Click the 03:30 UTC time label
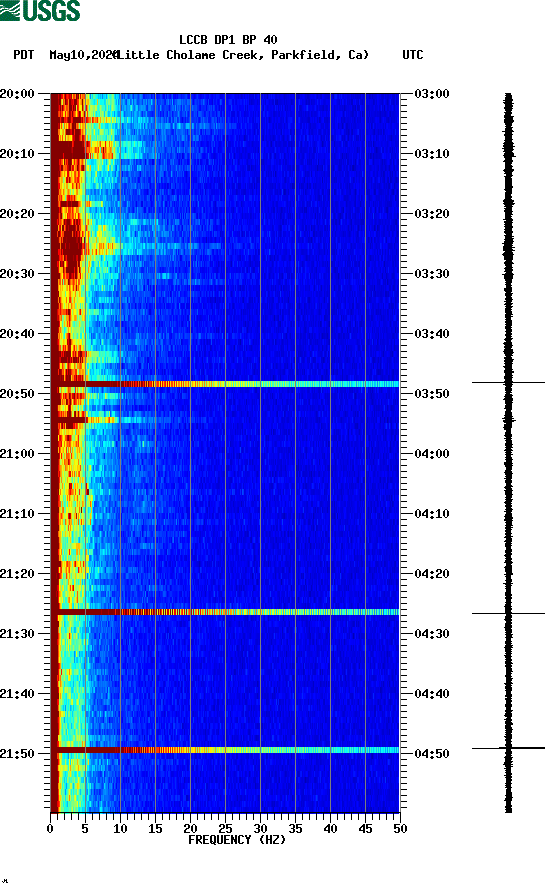 coord(432,274)
